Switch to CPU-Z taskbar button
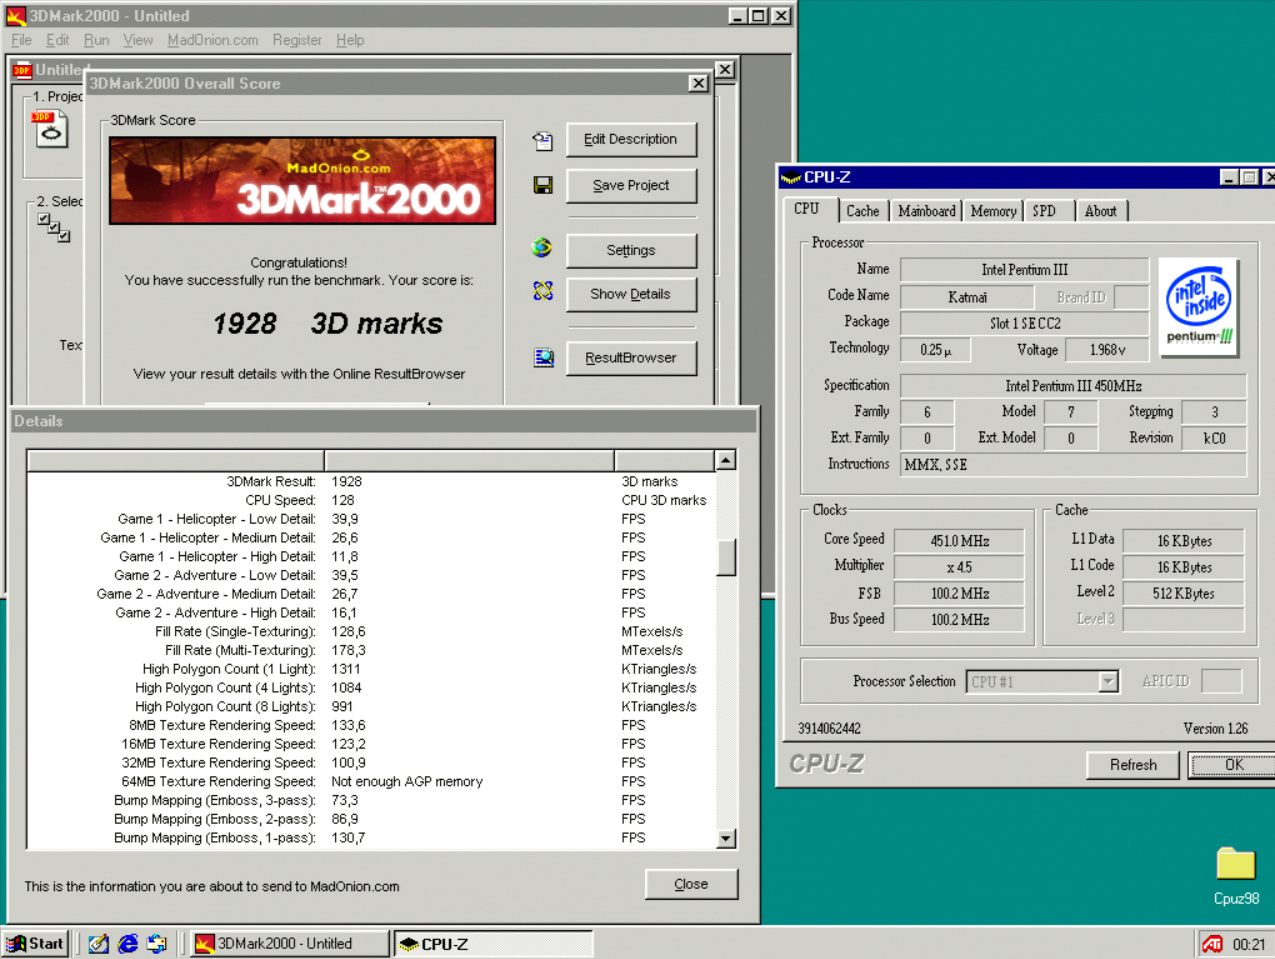 pos(493,944)
